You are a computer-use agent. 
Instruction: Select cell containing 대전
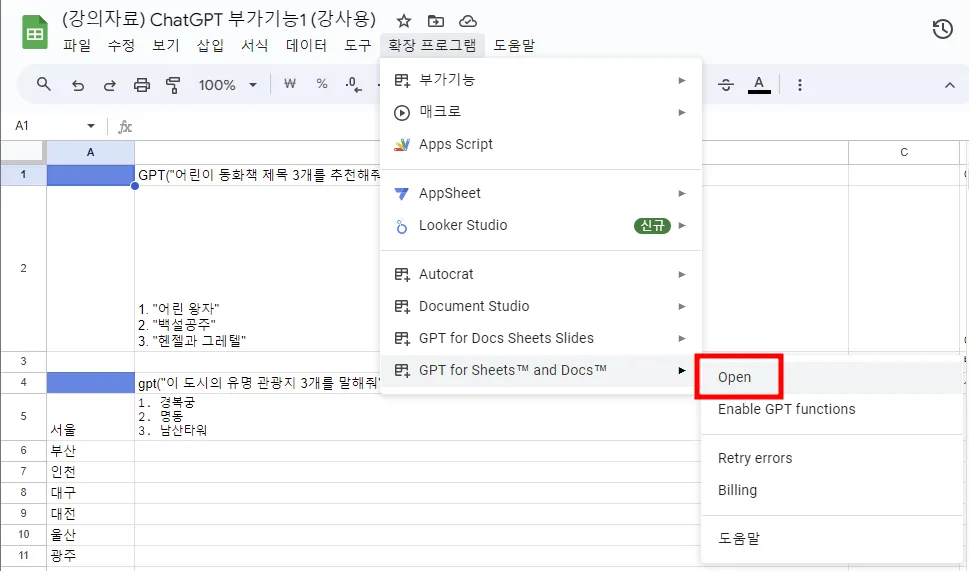coord(90,514)
